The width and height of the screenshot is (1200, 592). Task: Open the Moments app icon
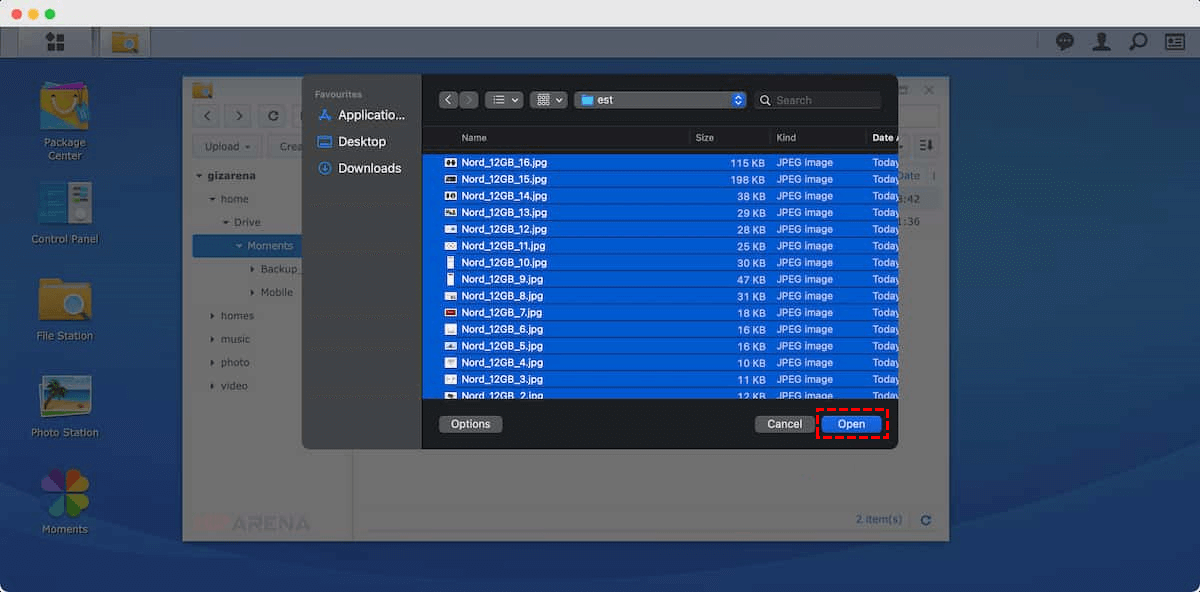click(x=64, y=502)
